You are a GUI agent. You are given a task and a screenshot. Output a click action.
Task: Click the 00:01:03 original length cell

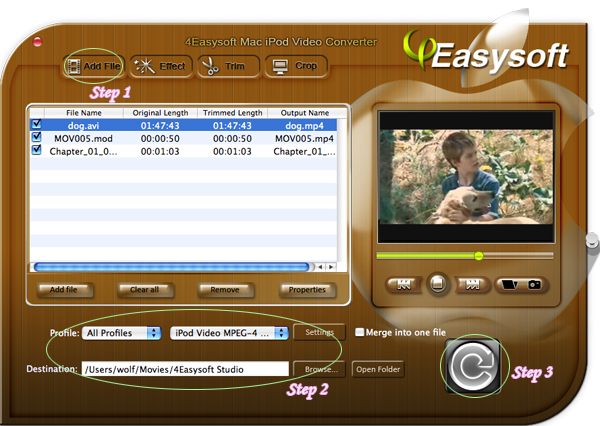pos(160,152)
